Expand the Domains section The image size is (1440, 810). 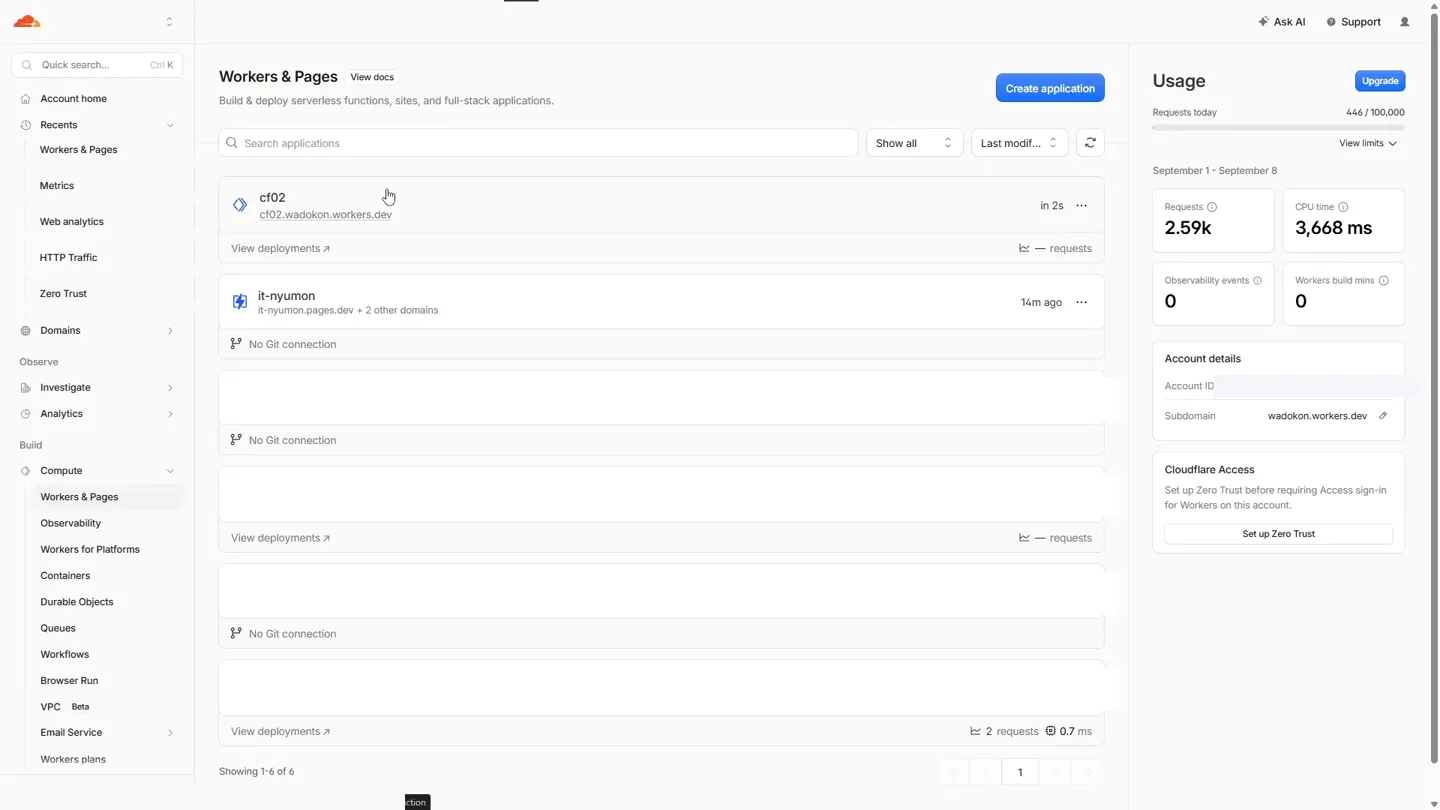click(170, 331)
